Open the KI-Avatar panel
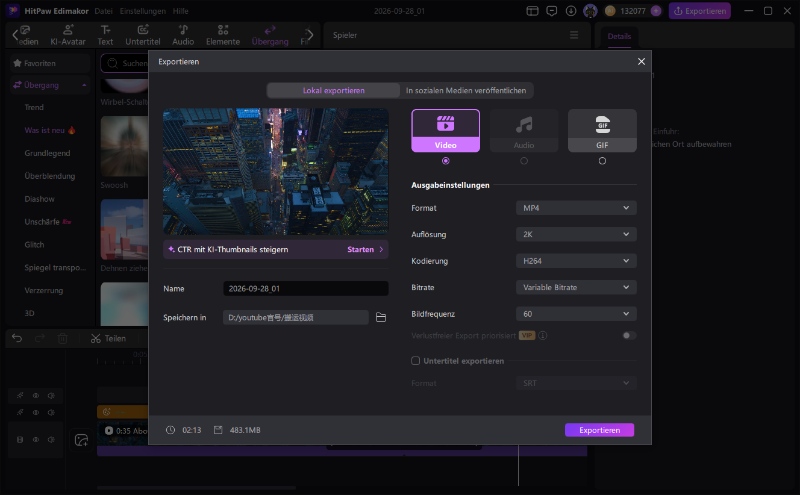Viewport: 800px width, 495px height. click(x=68, y=35)
